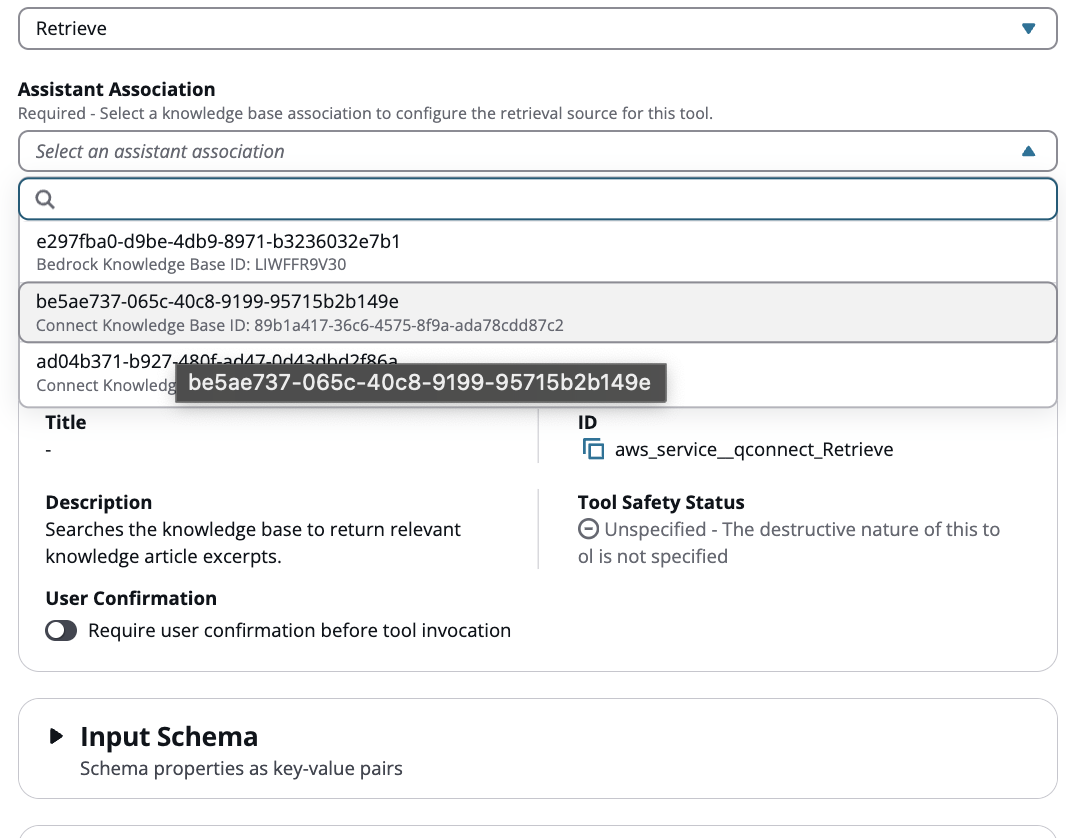The width and height of the screenshot is (1066, 838).
Task: Click the Input Schema heading
Action: 169,737
